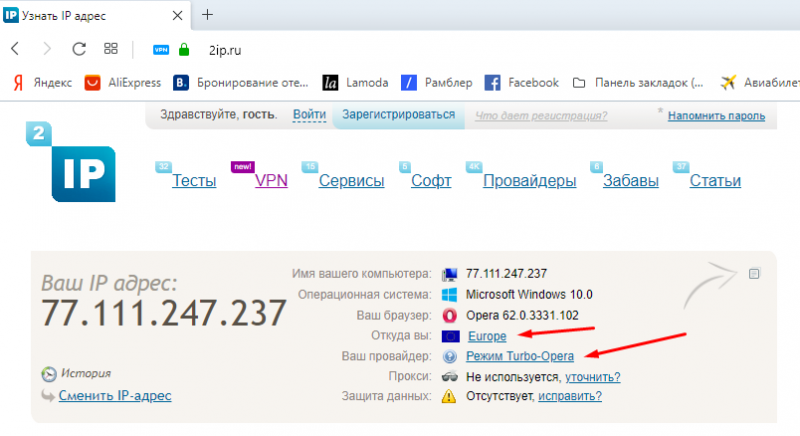Open the Яндекс bookmark
The image size is (800, 436).
click(x=40, y=82)
